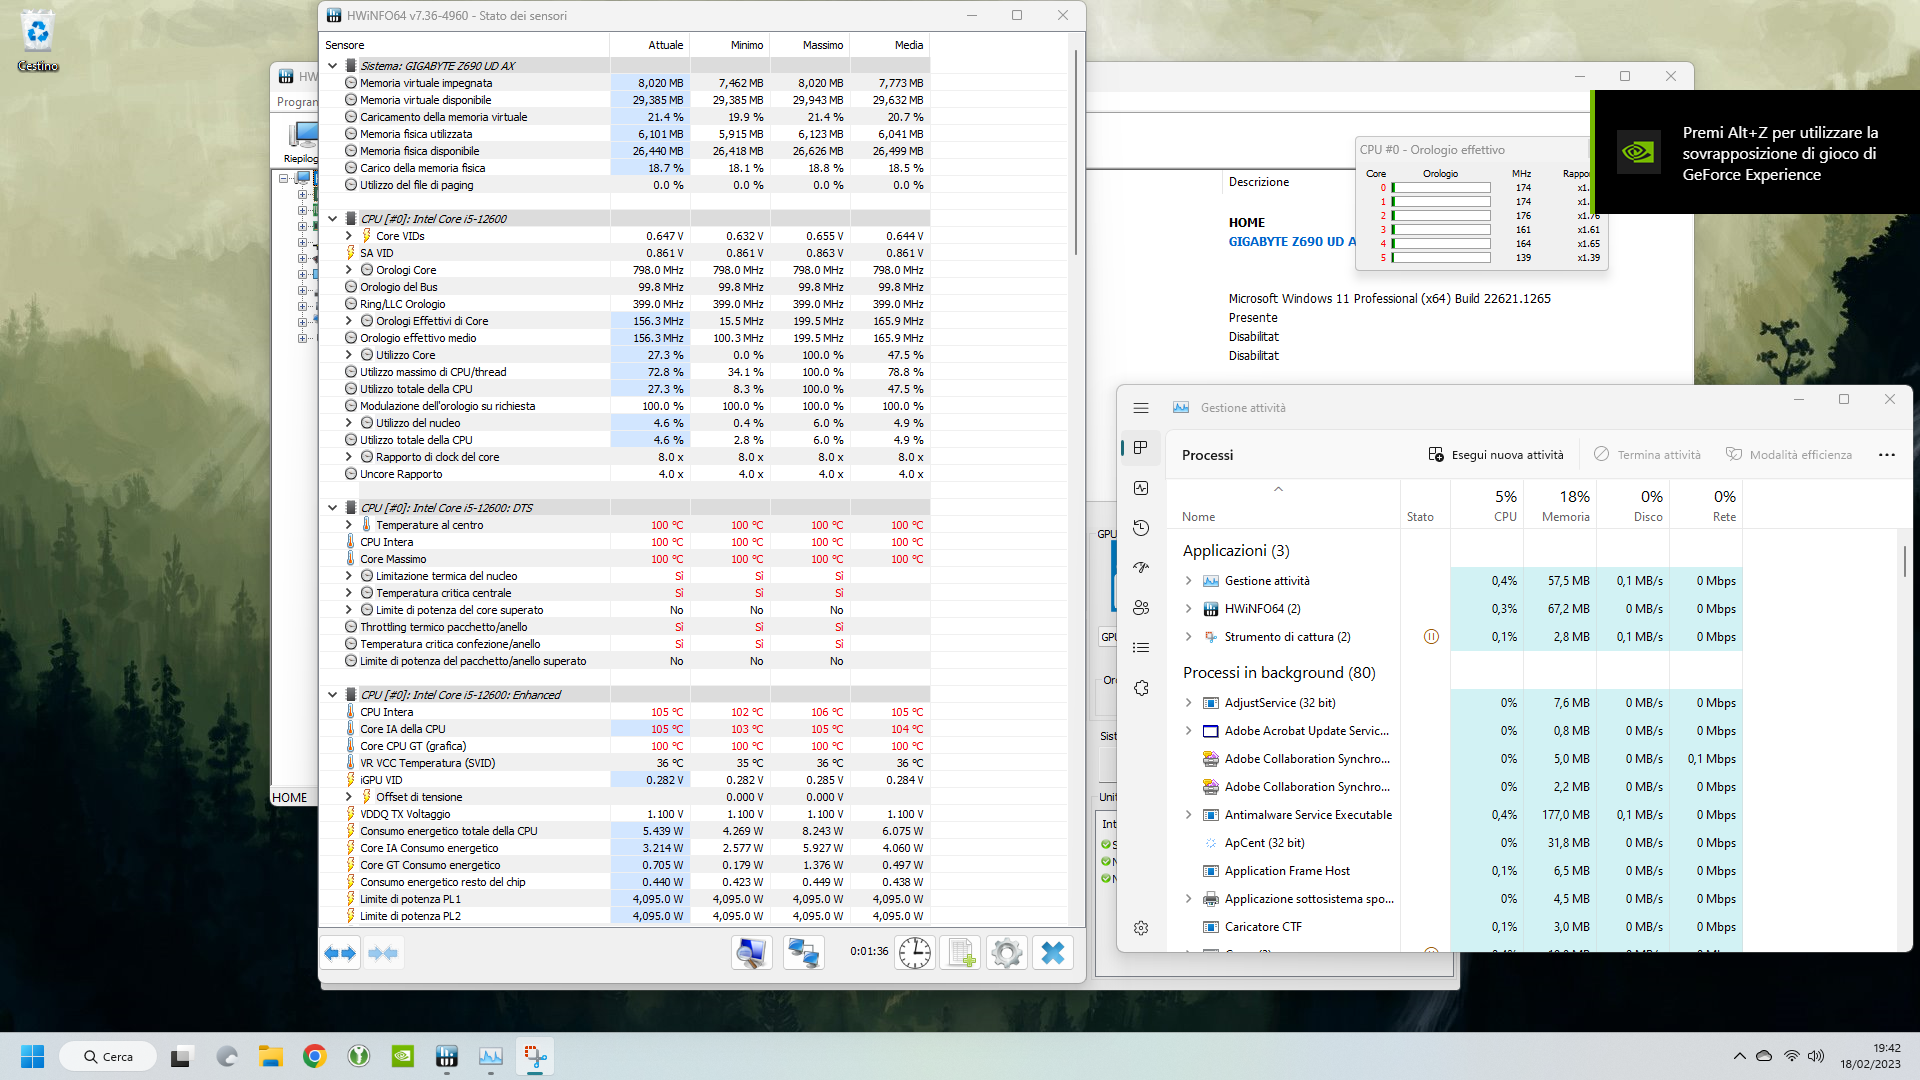Close sensors with the blue X icon
This screenshot has height=1080, width=1920.
click(x=1053, y=953)
